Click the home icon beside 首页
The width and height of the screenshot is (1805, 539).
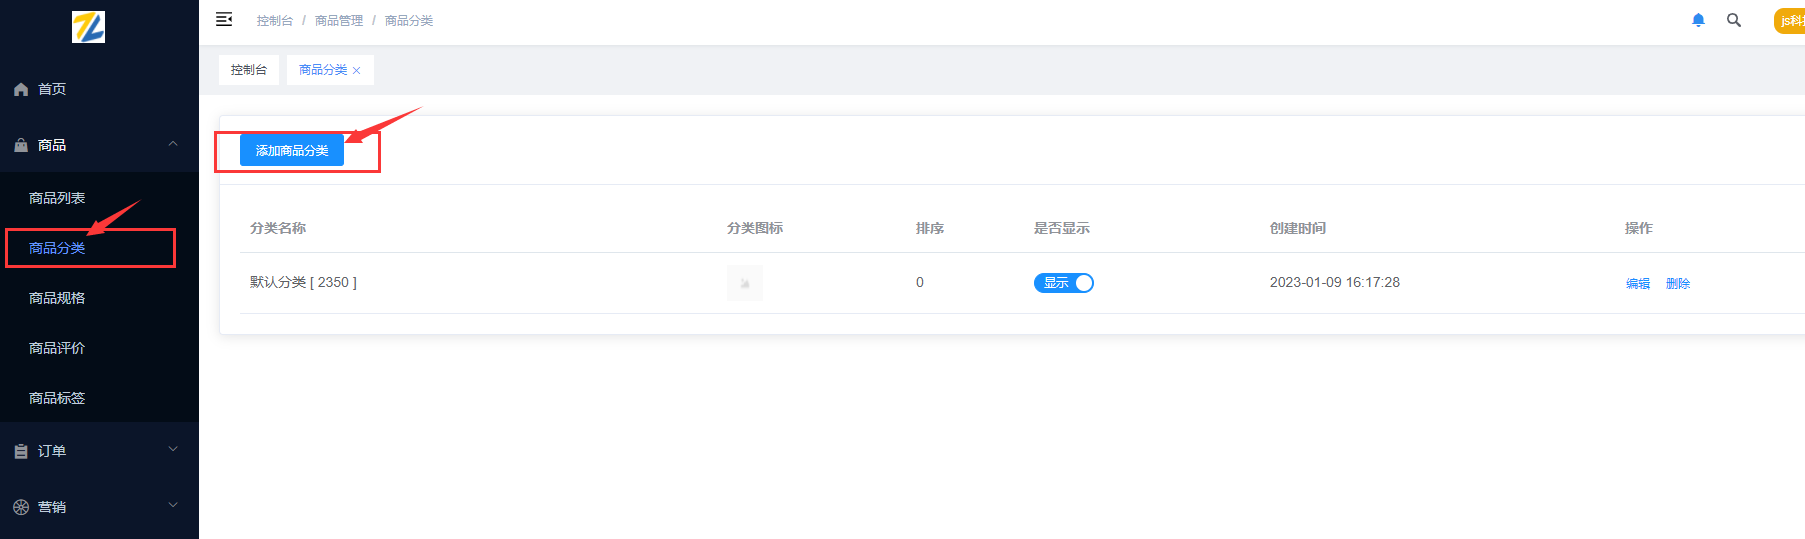(21, 90)
